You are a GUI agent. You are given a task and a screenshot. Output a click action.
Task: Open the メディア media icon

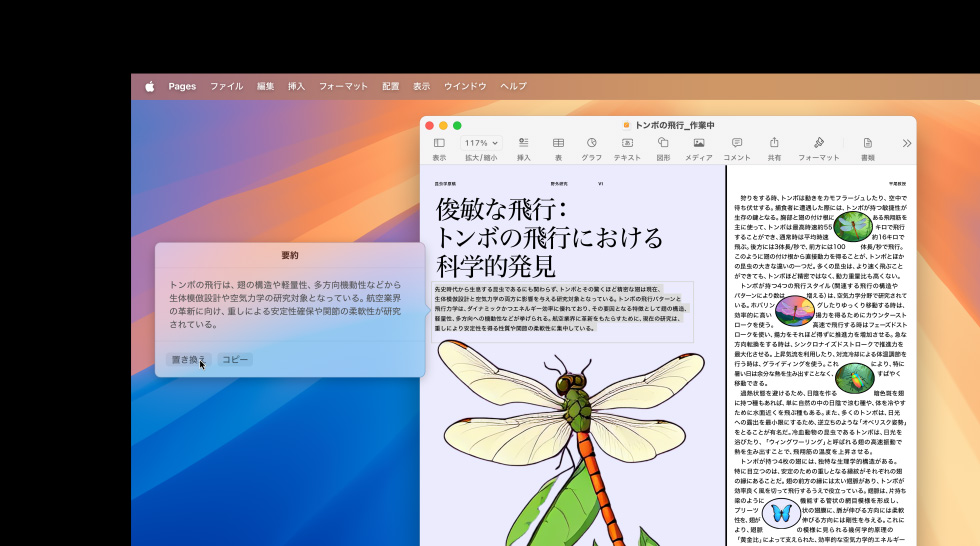(699, 144)
